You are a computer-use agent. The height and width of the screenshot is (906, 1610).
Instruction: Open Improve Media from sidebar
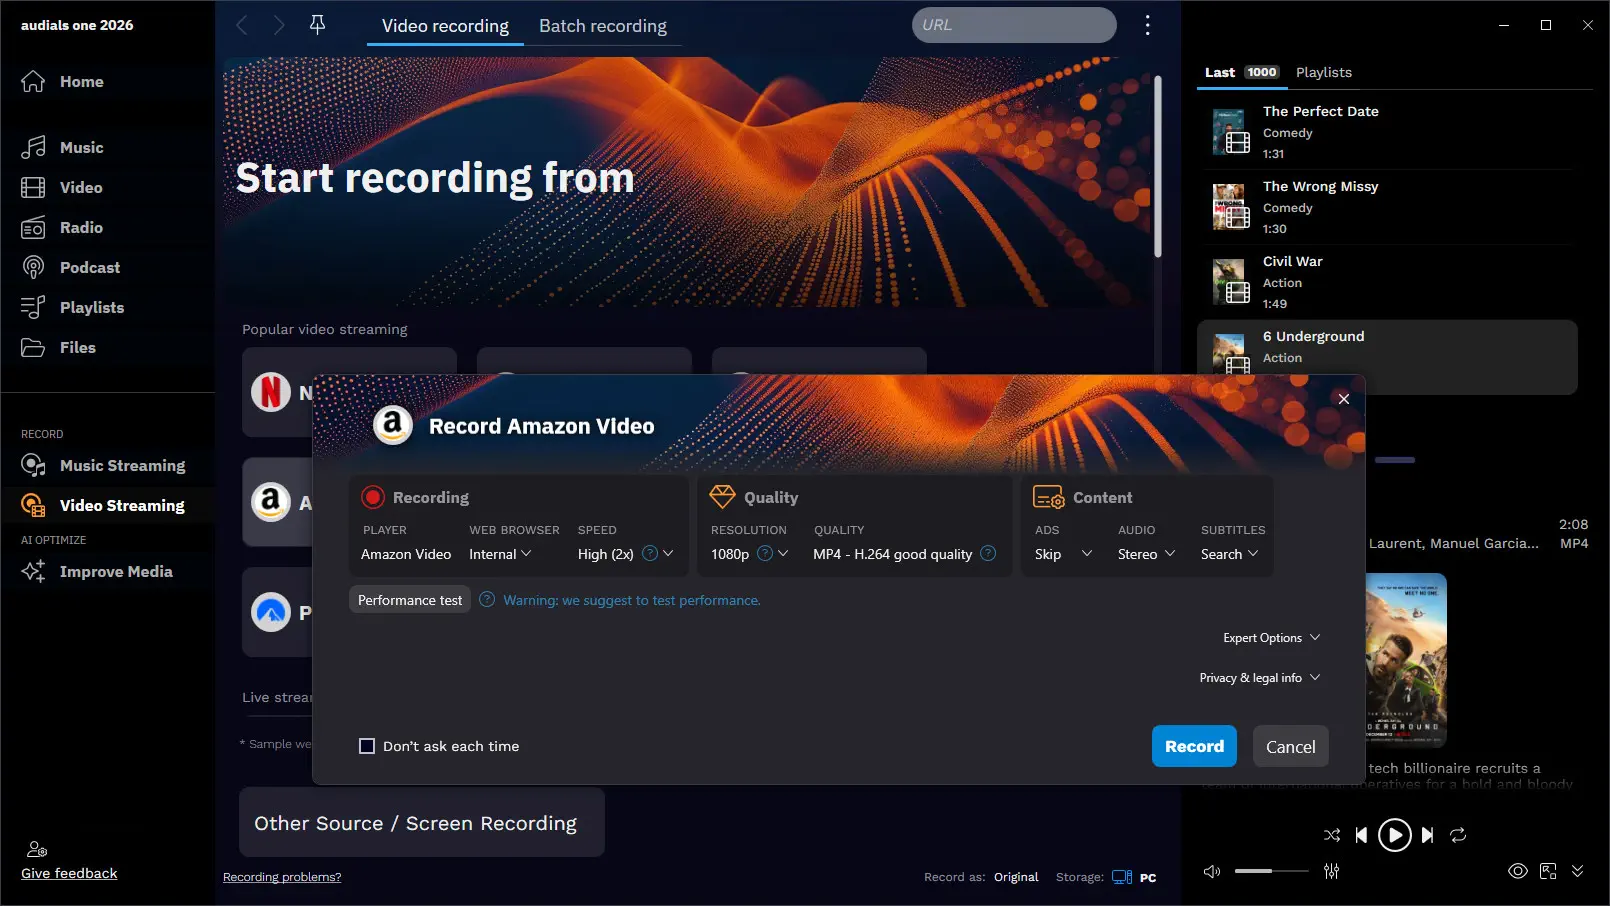115,572
